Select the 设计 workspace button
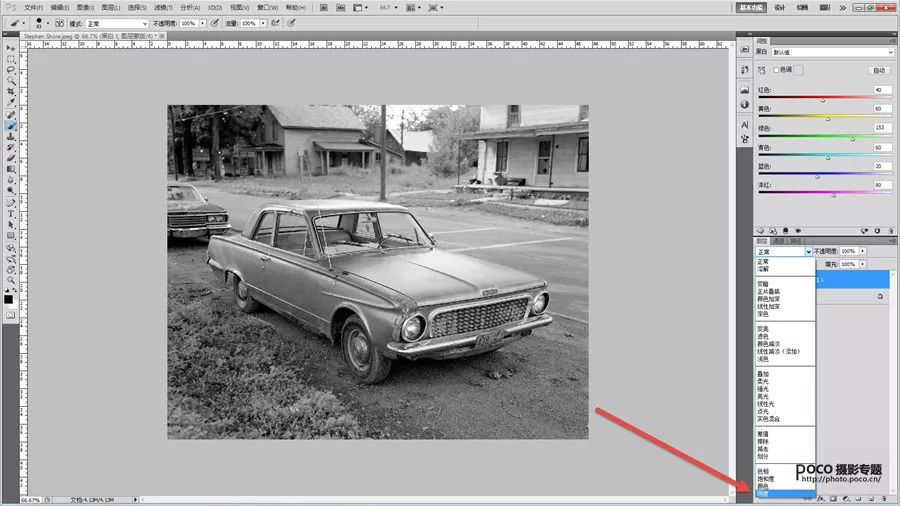The height and width of the screenshot is (506, 900). (x=779, y=7)
